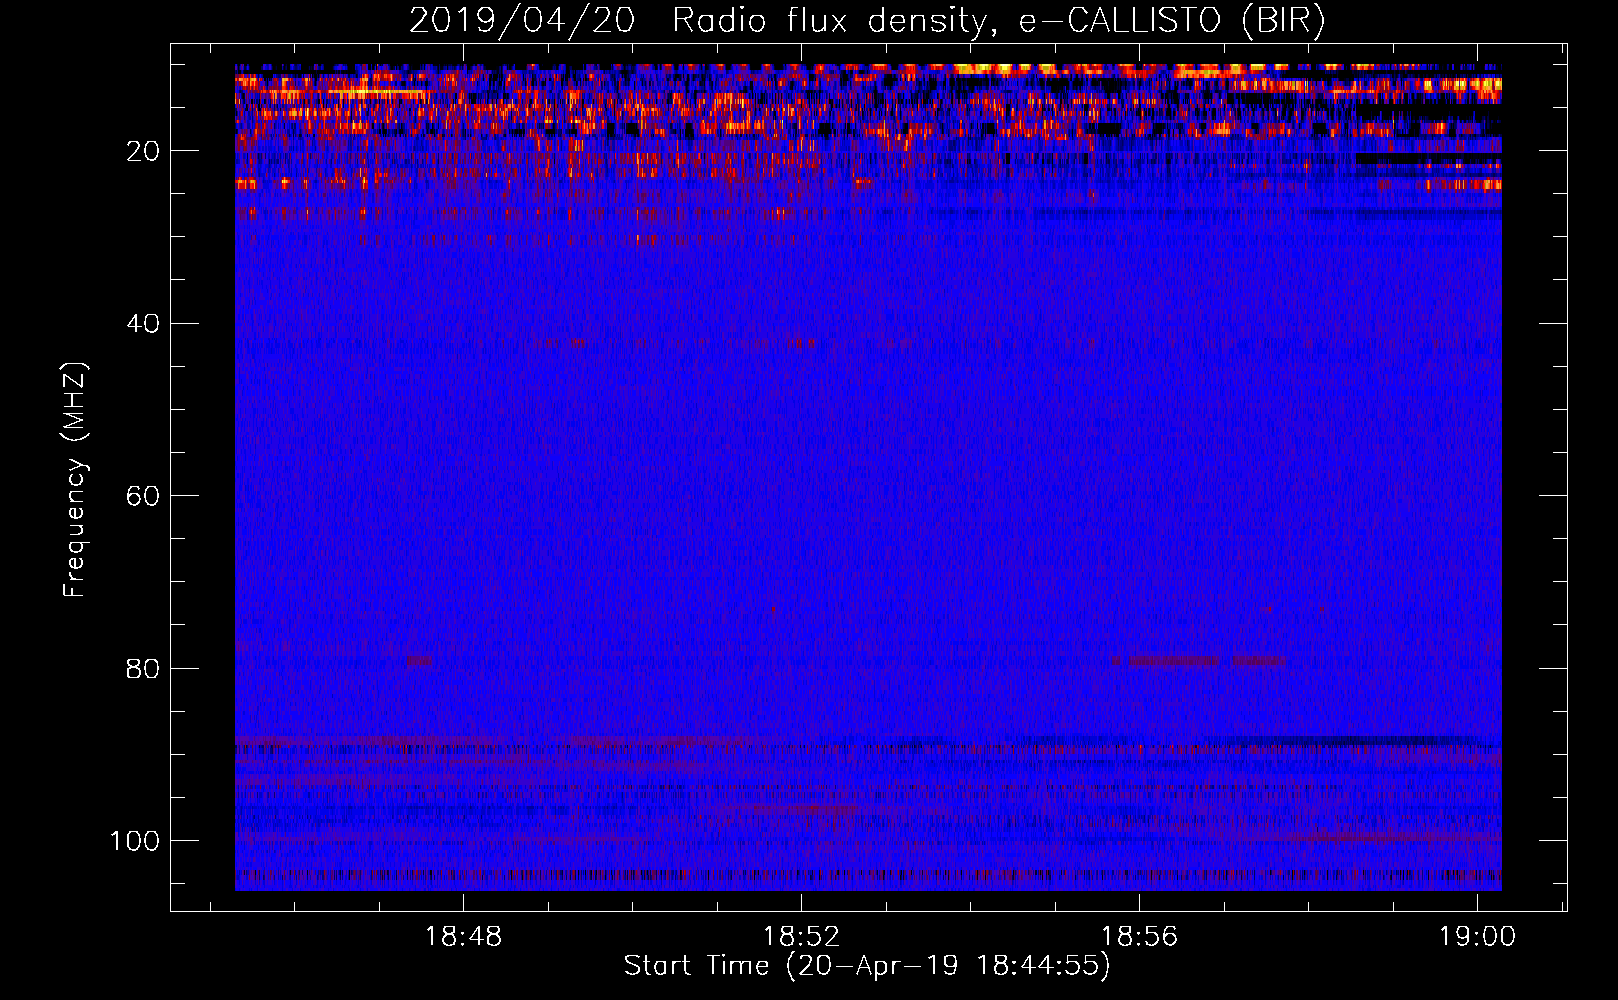
Task: Click the '18:52' time tick label
Action: (801, 937)
